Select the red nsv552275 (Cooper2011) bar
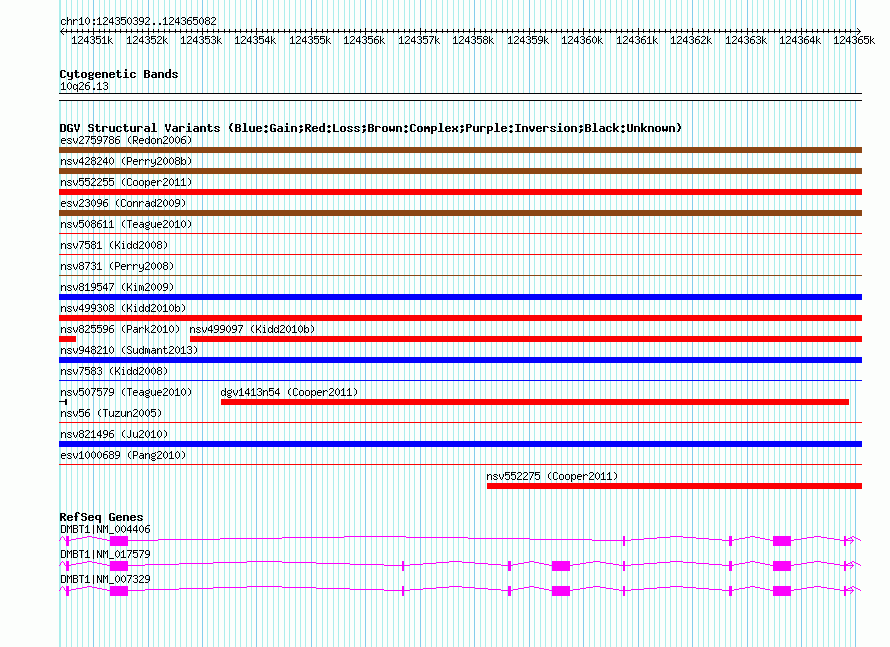Screen dimensions: 890x647 (673, 486)
